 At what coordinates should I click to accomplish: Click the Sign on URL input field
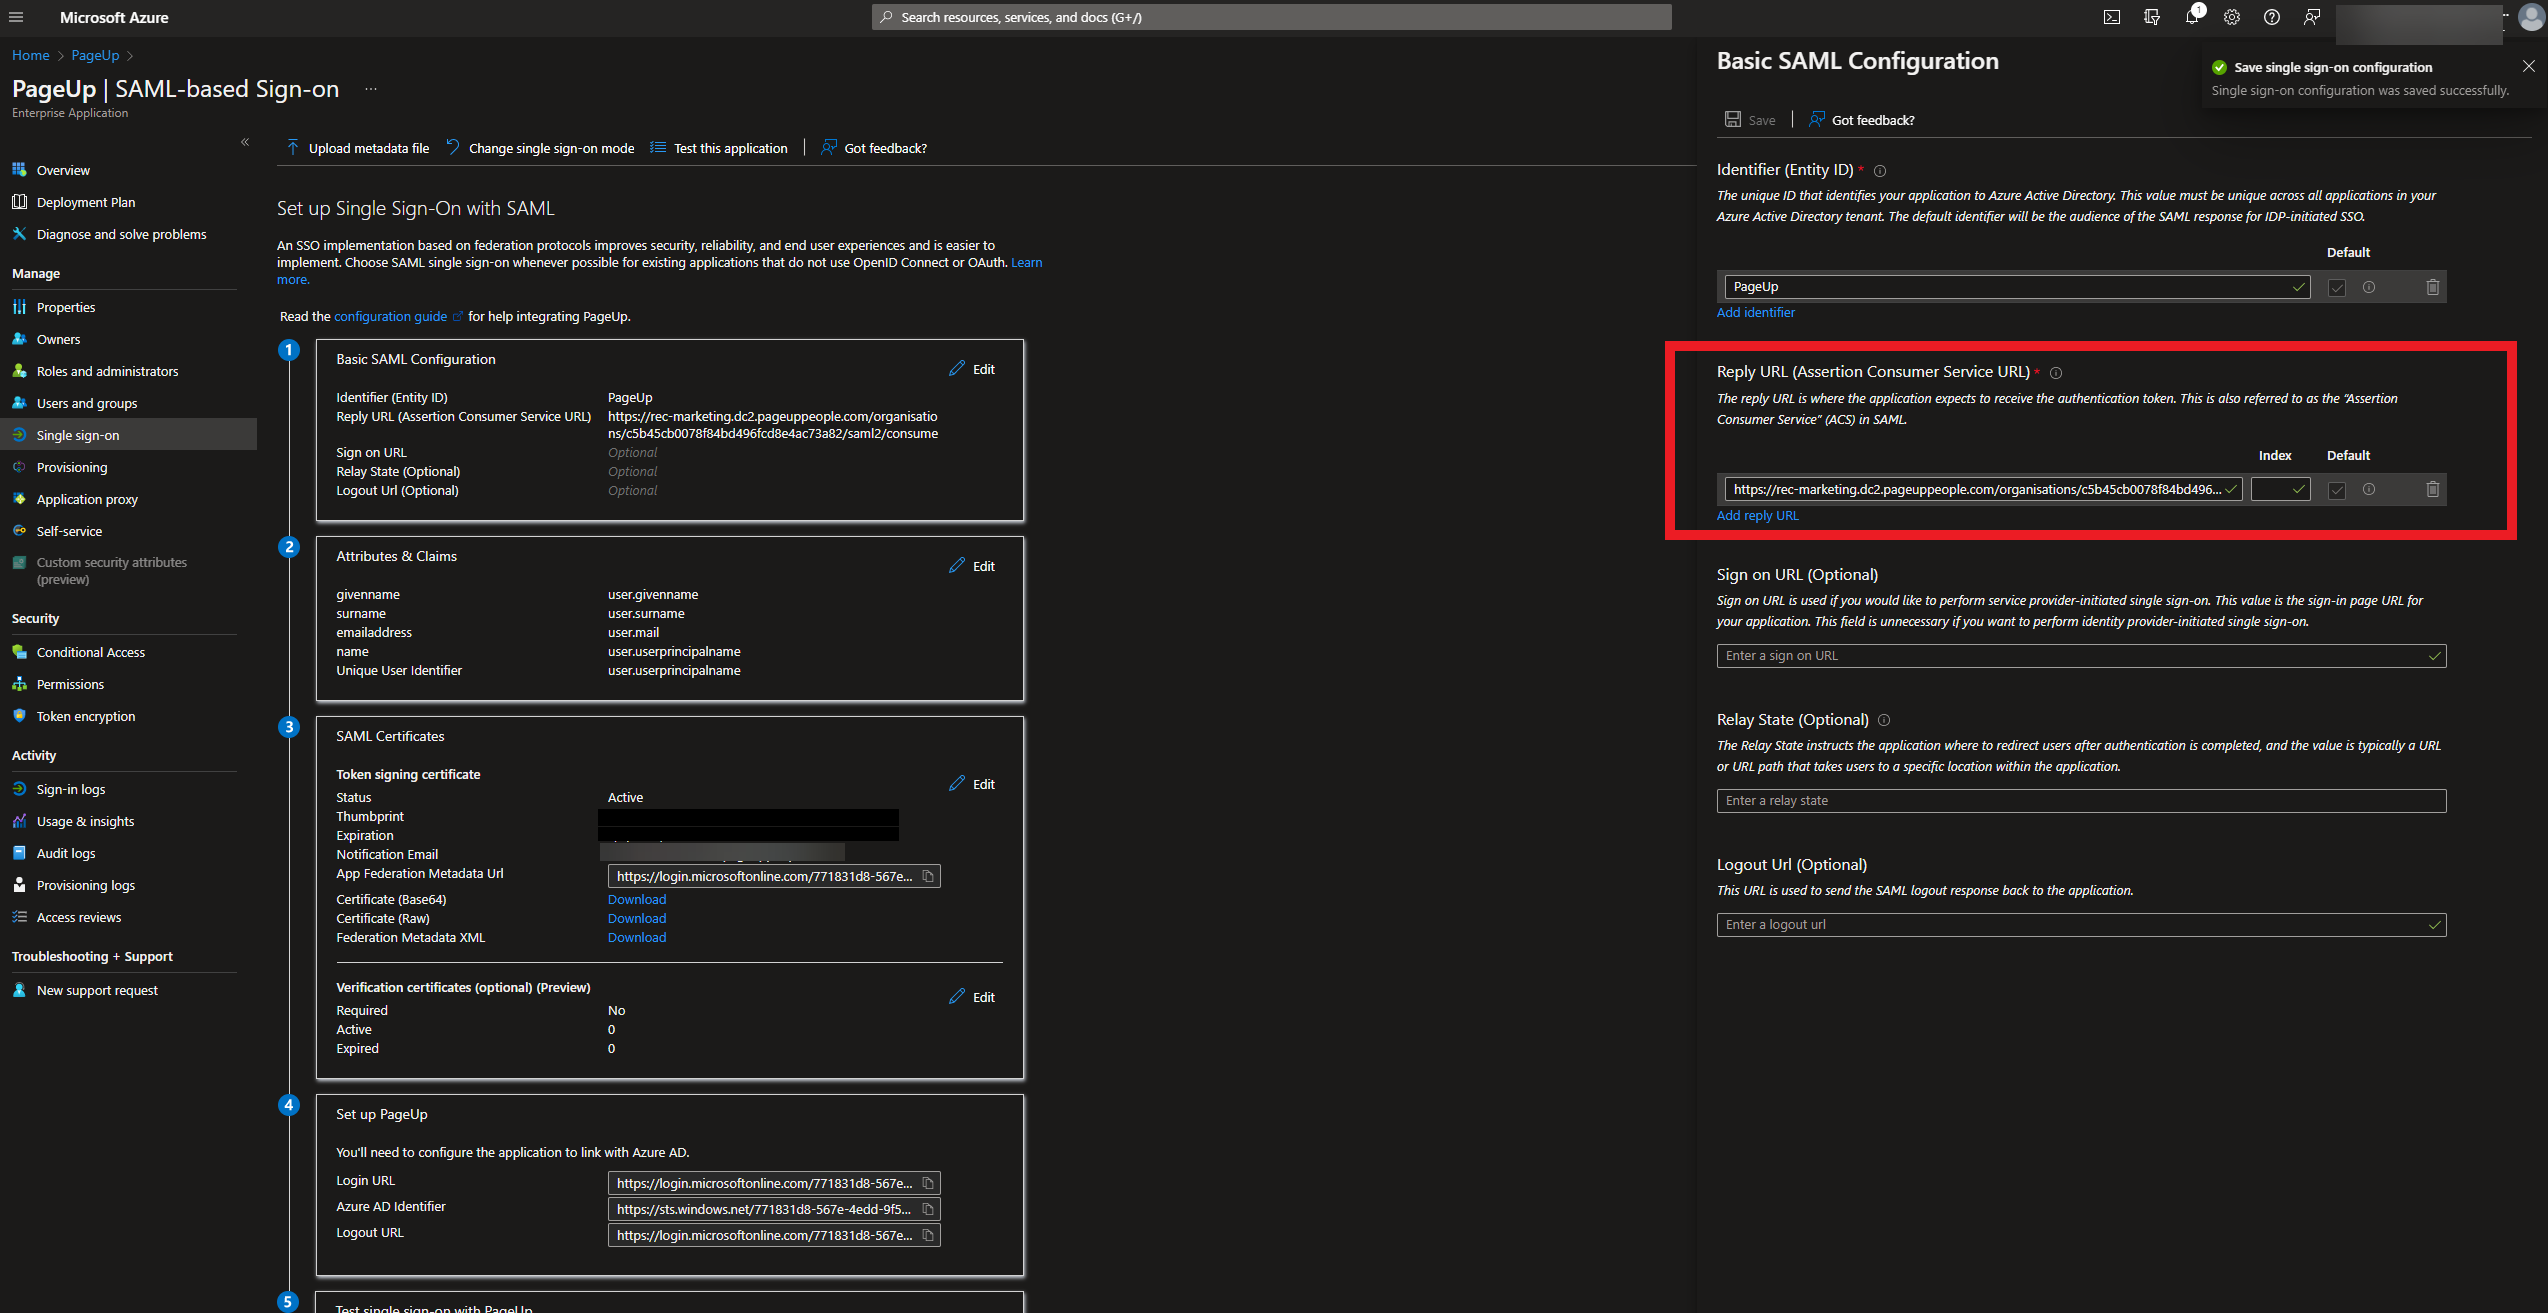coord(2070,656)
